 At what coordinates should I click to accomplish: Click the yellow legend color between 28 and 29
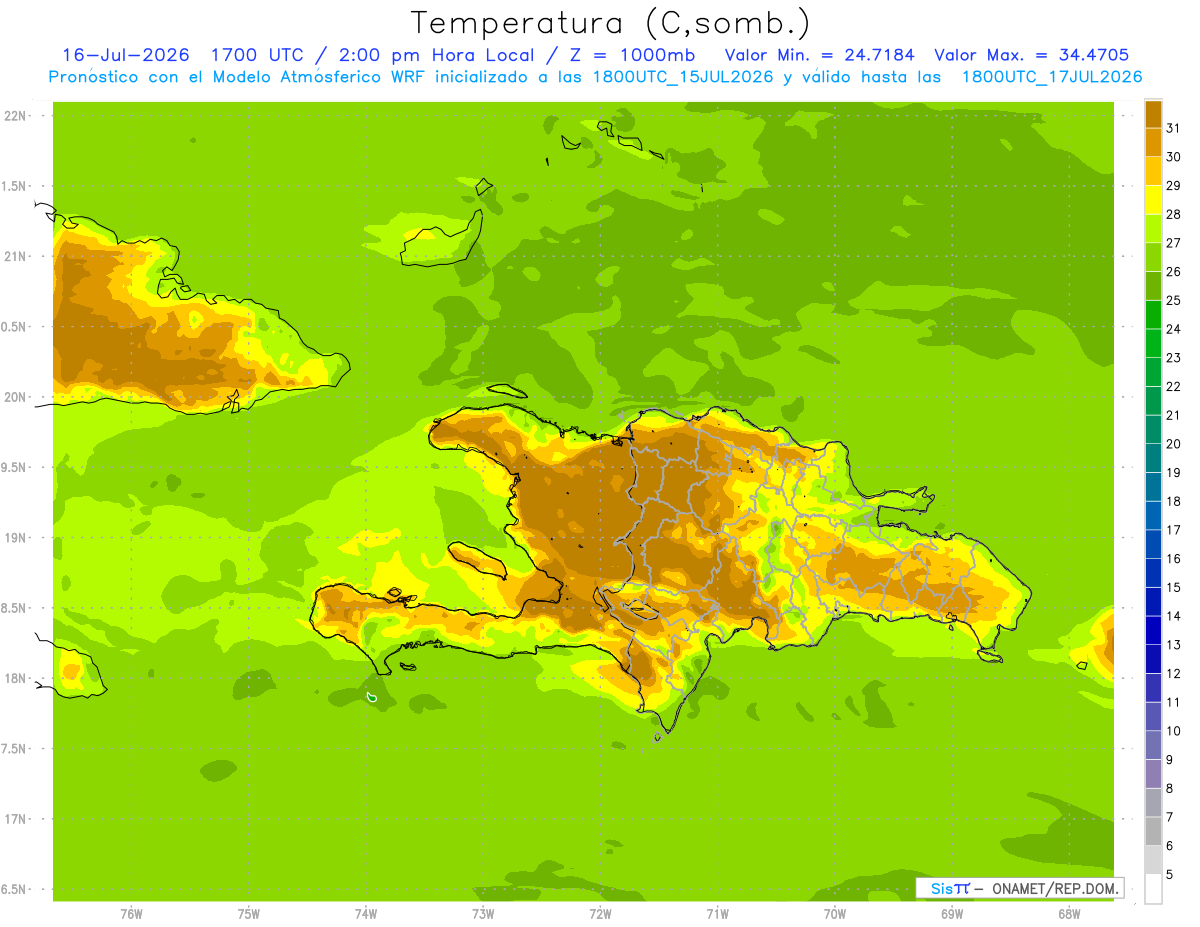click(1153, 200)
